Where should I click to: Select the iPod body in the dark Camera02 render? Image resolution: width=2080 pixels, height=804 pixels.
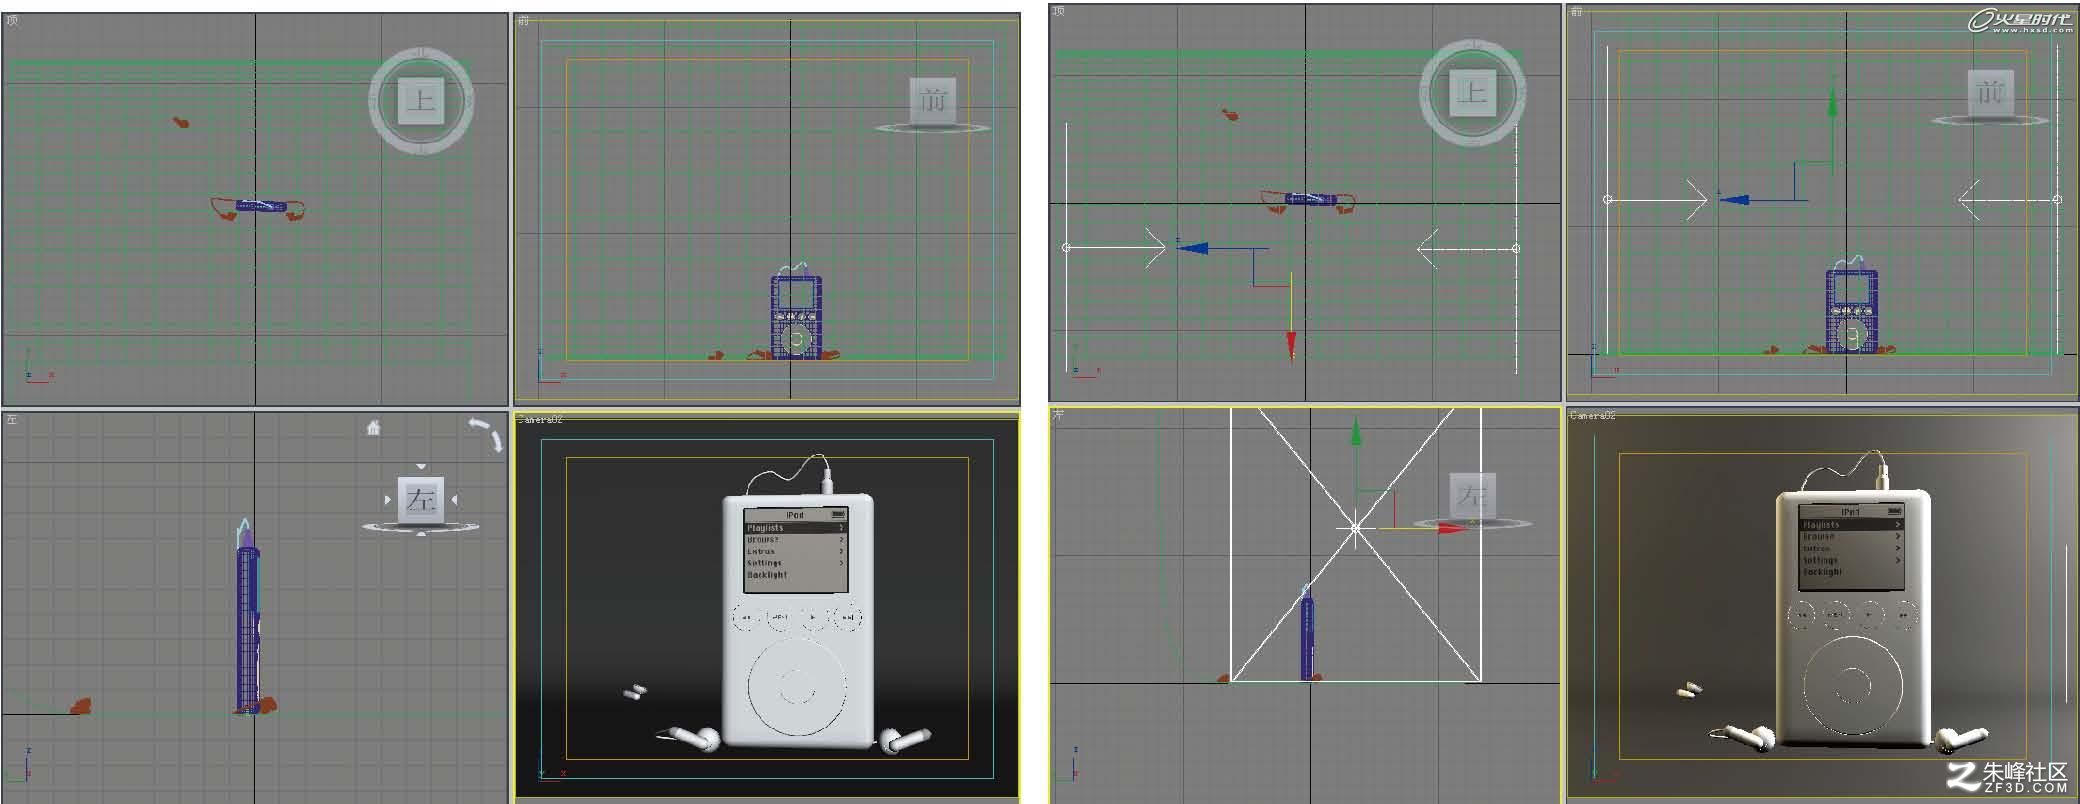click(797, 620)
